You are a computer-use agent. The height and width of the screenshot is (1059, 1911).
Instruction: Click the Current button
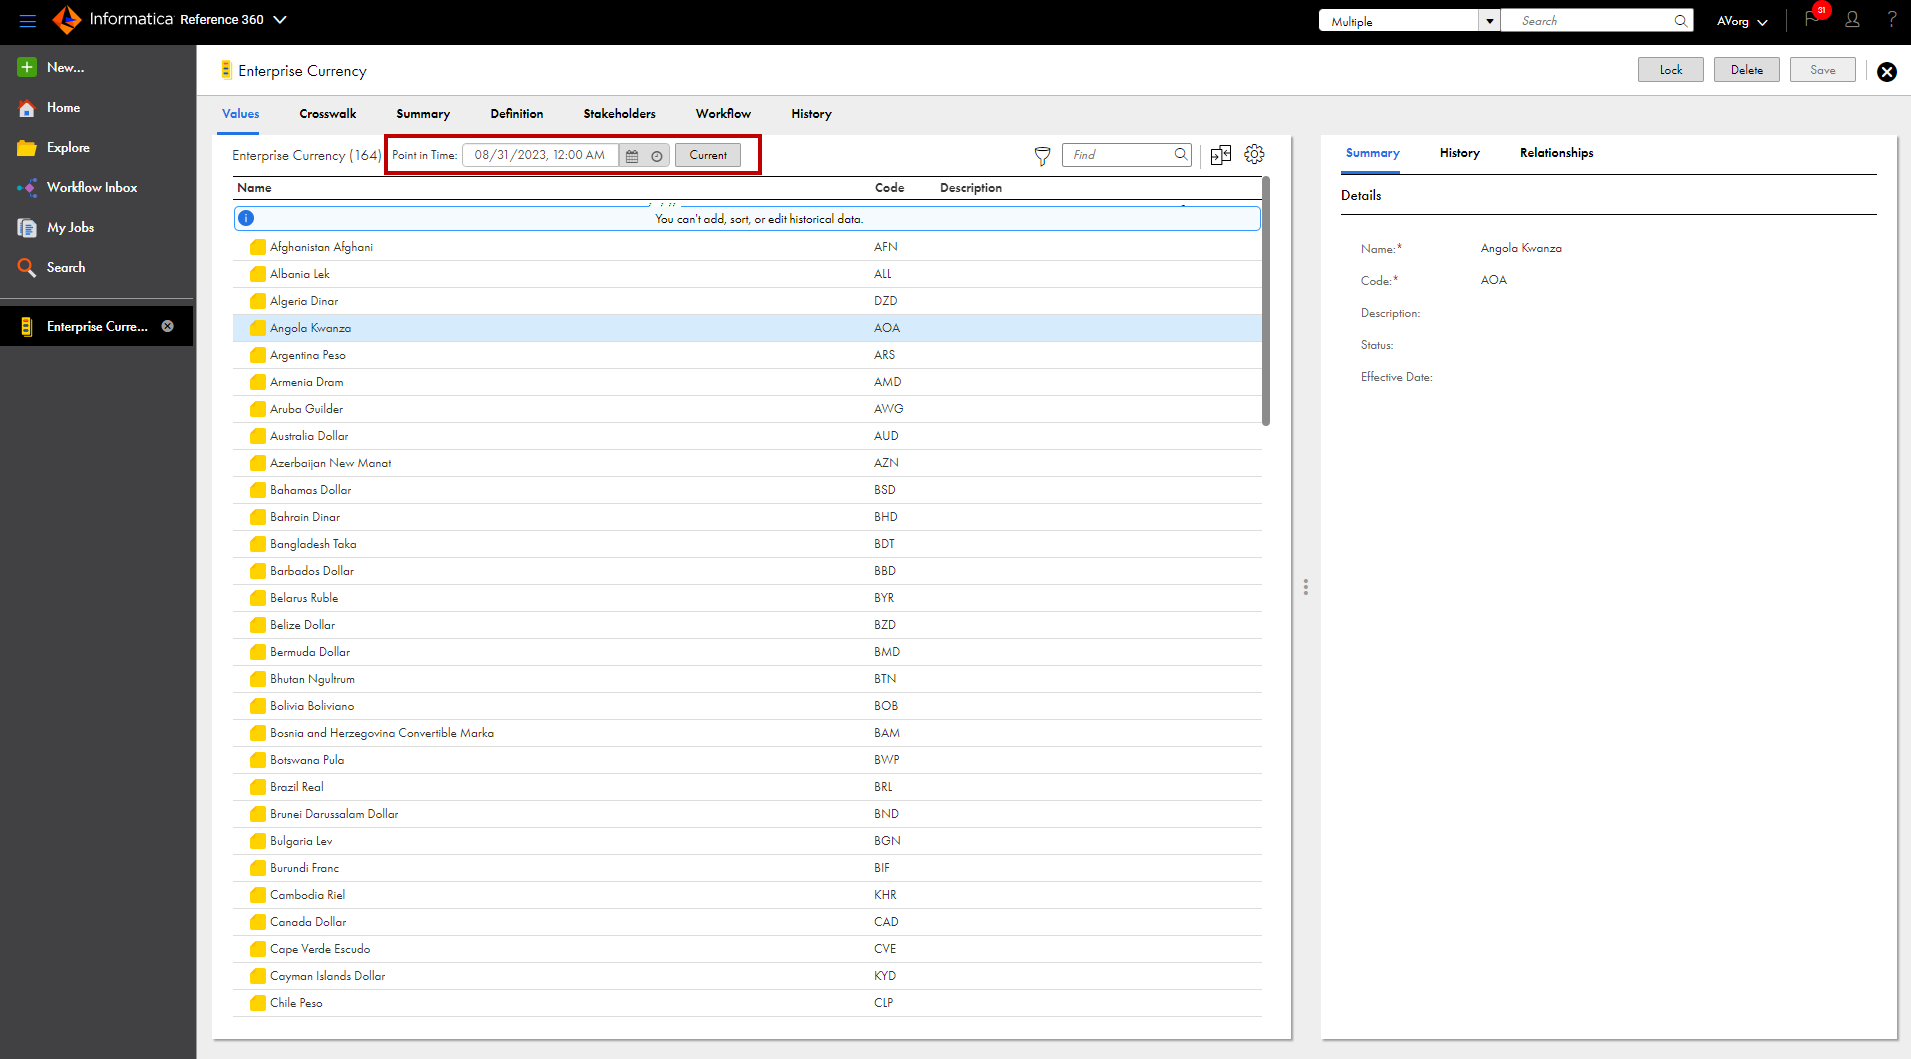[708, 155]
